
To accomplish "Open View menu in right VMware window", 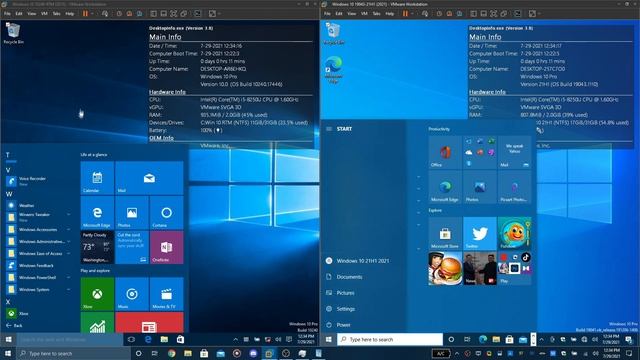I will tap(351, 13).
